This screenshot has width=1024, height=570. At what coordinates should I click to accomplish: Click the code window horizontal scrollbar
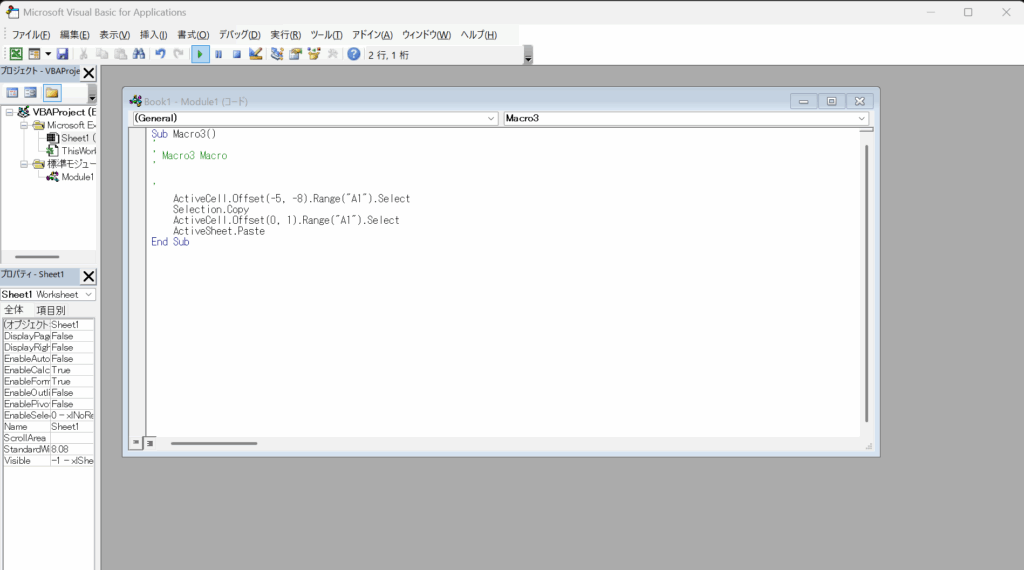(213, 443)
